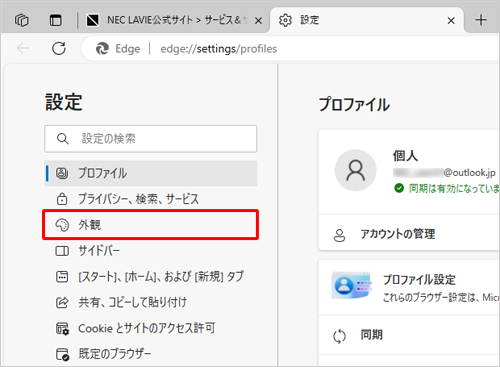This screenshot has height=367, width=500.
Task: Click the default browser icon
Action: [62, 354]
